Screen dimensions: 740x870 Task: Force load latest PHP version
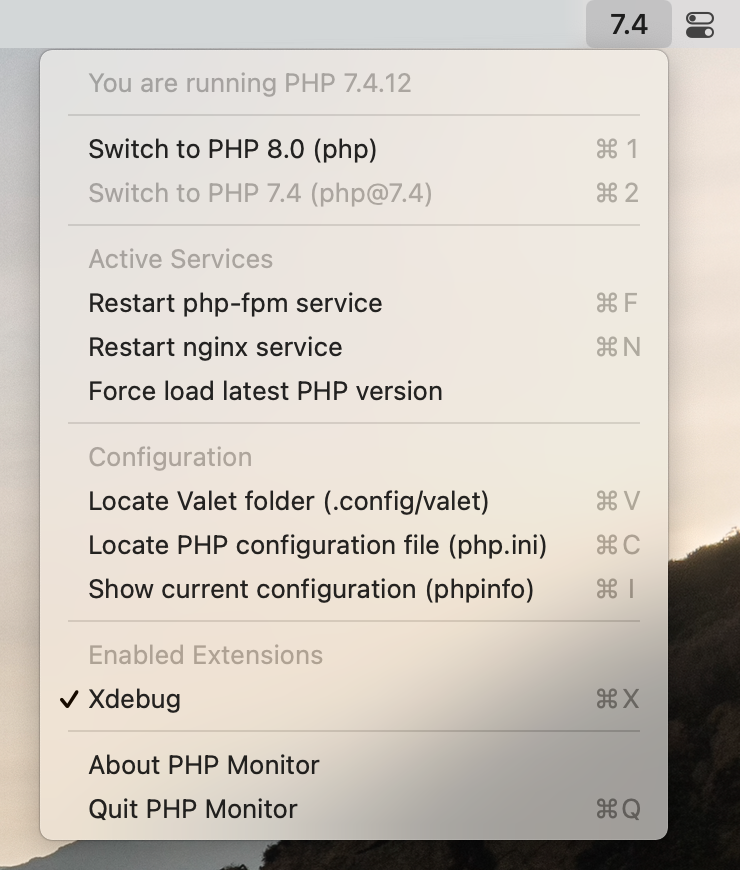coord(354,391)
